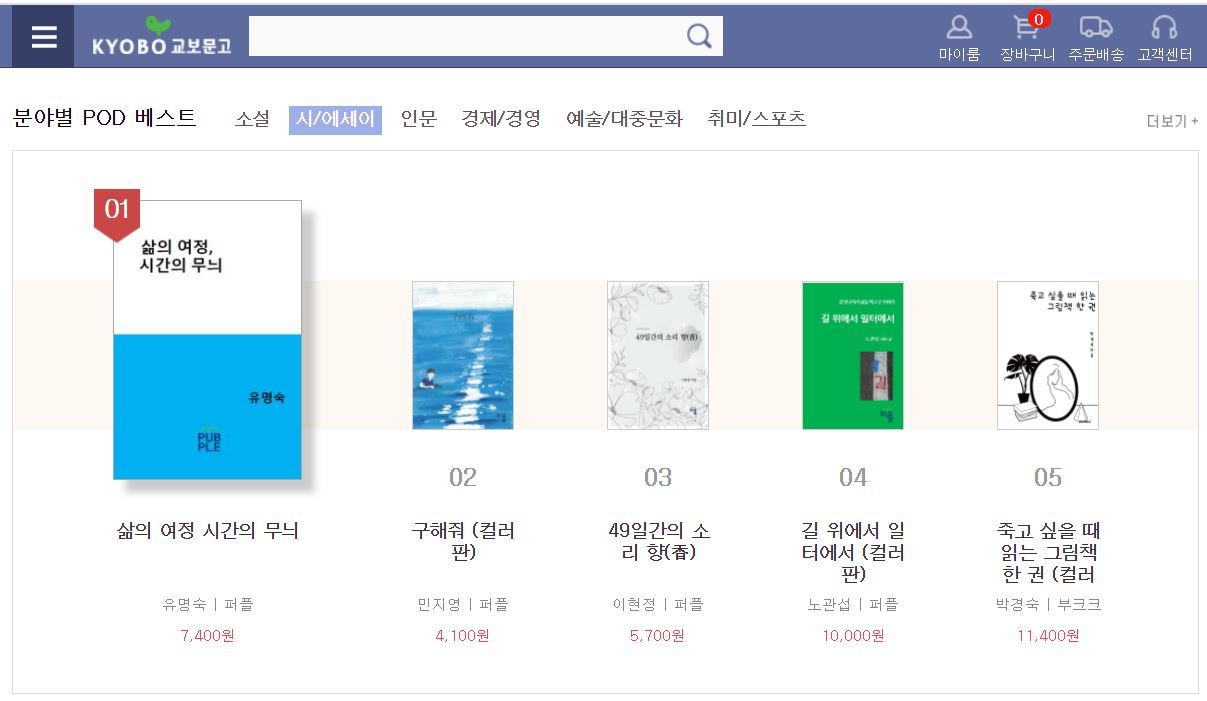Open the 삶의 여정 book cover
Screen dimensions: 1207x701
pos(207,339)
